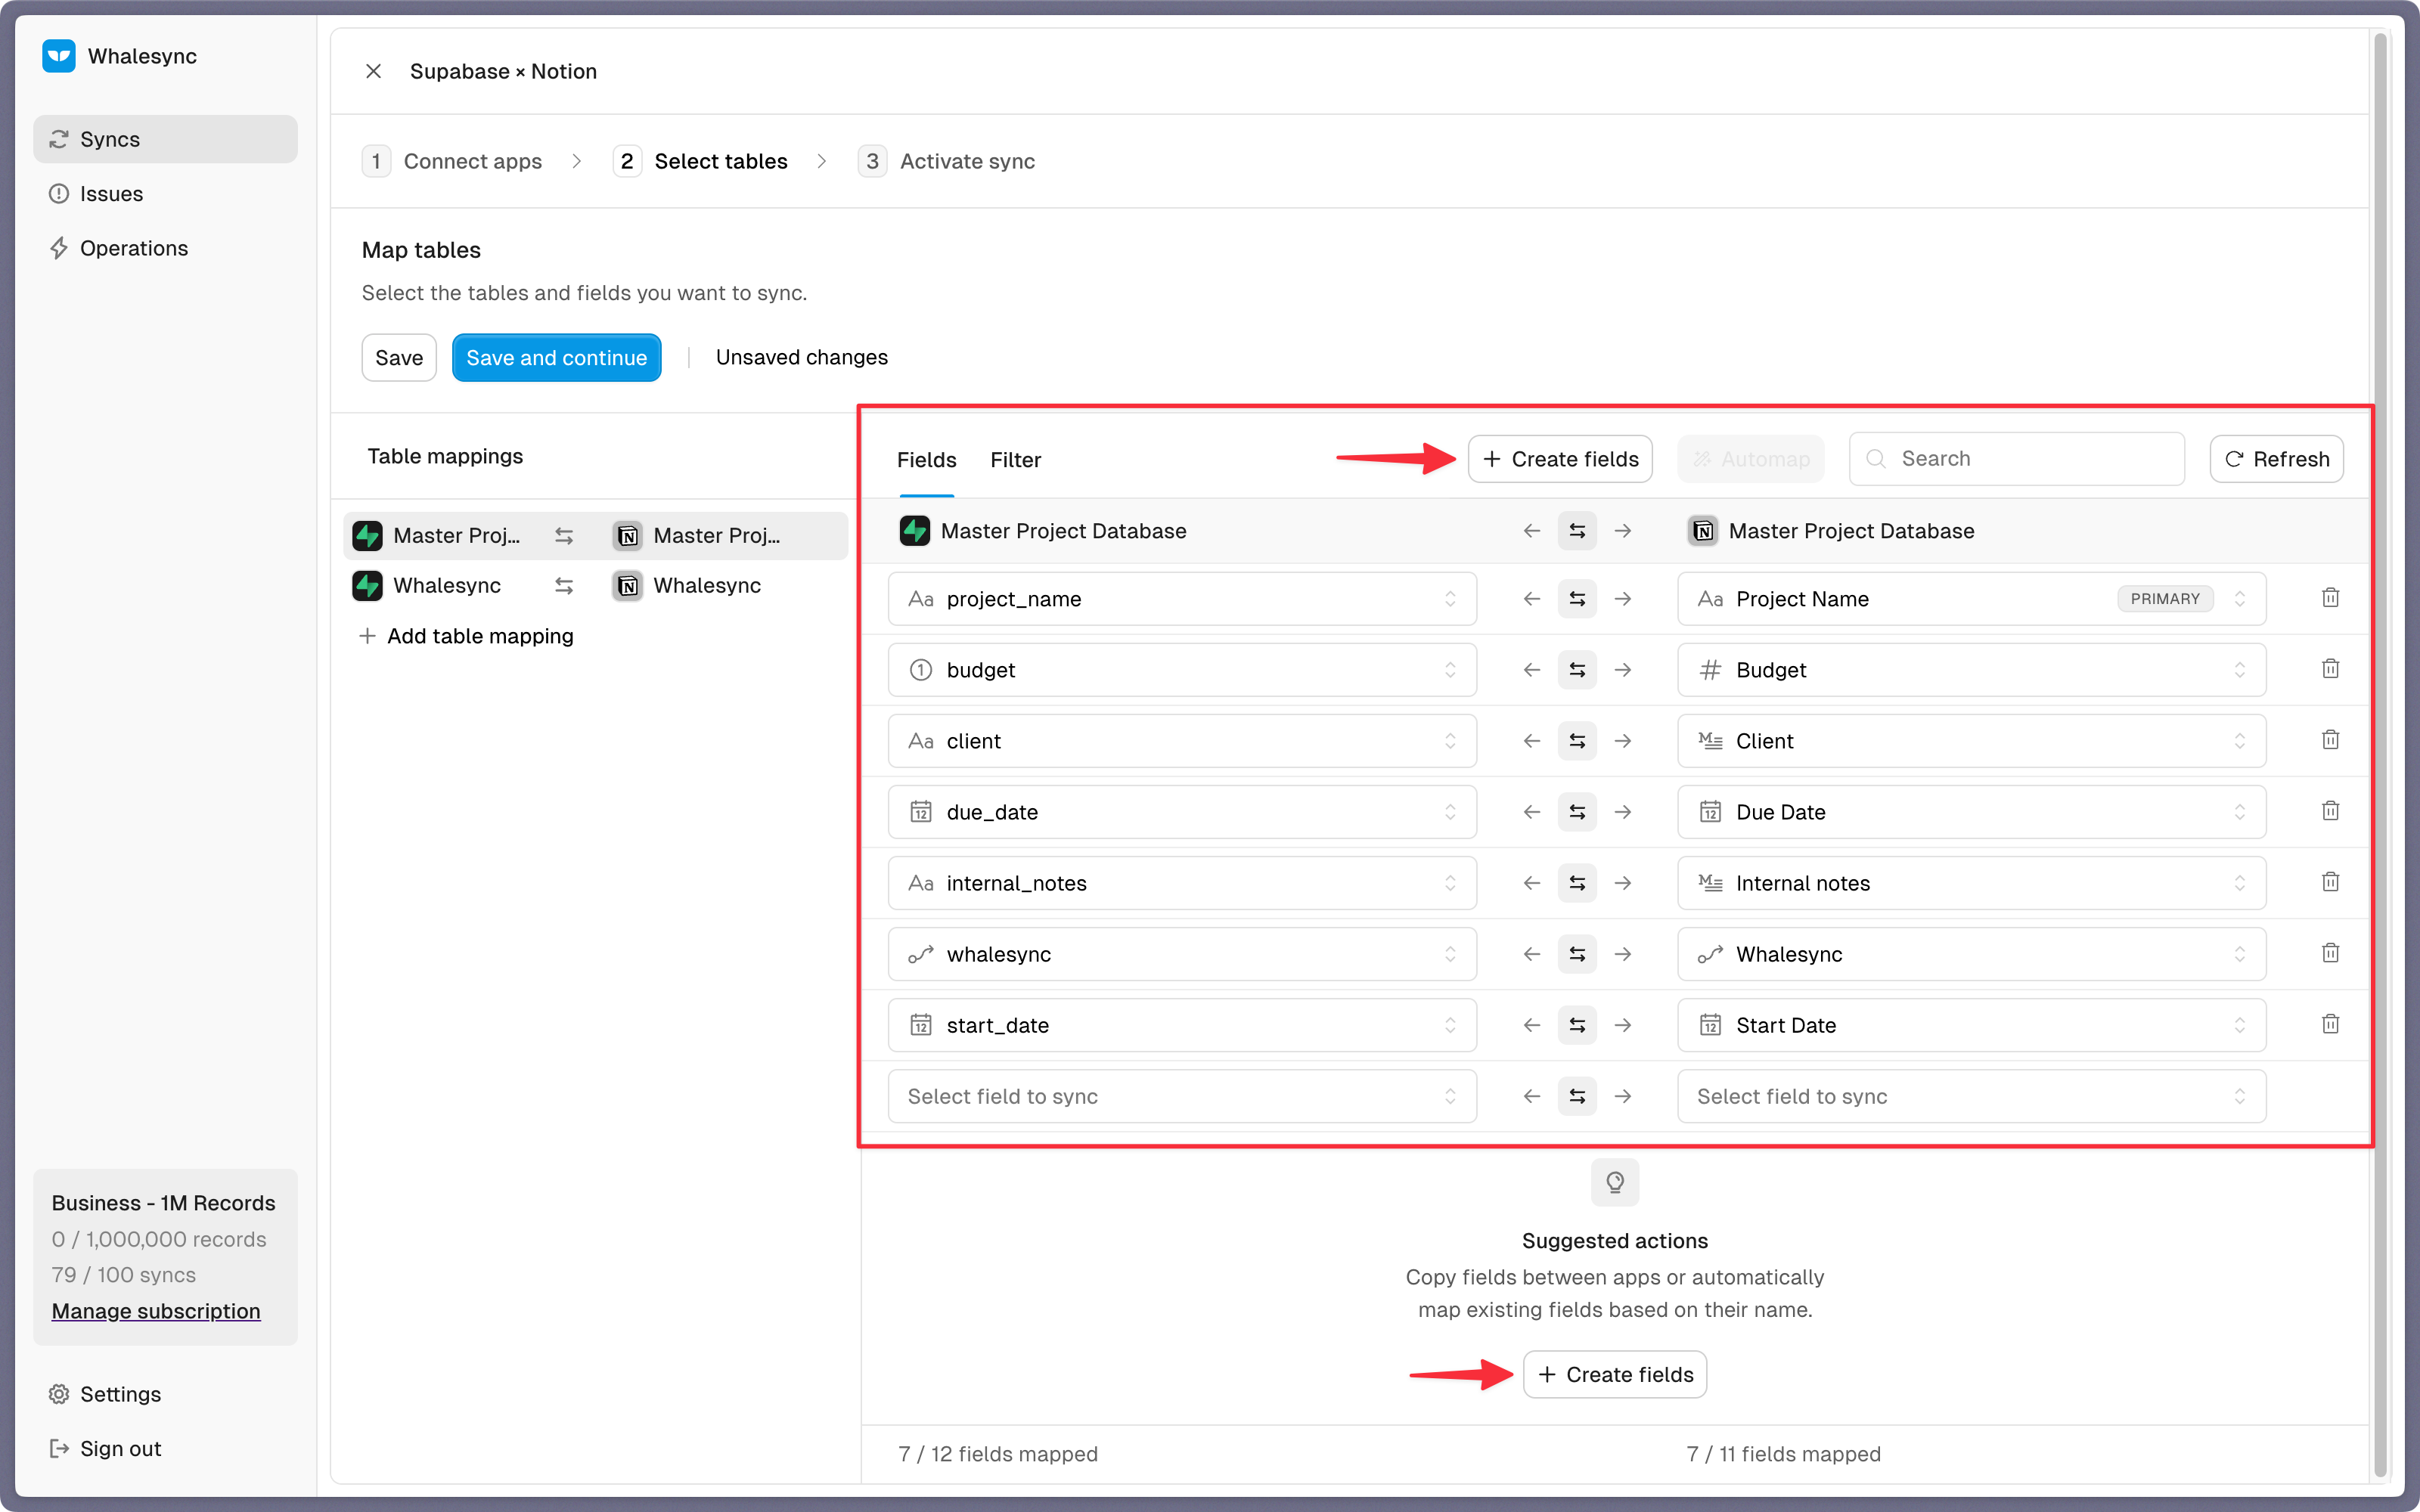Open the client Supabase field dropdown
The image size is (2420, 1512).
click(1182, 741)
